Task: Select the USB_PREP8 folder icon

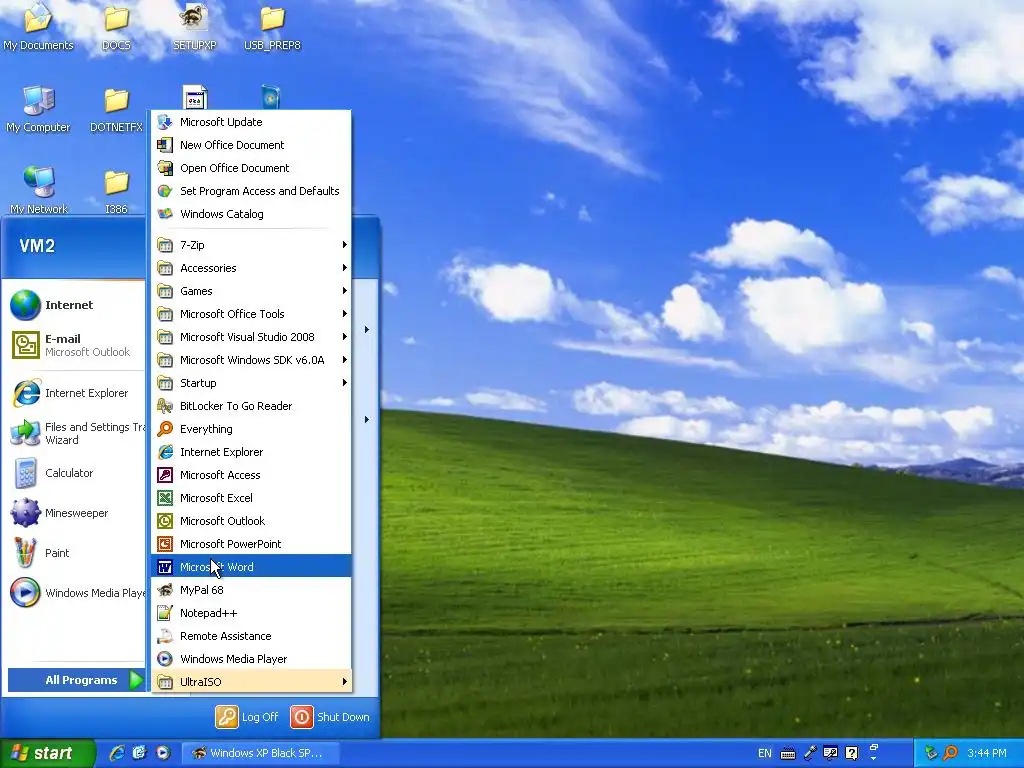Action: point(272,26)
